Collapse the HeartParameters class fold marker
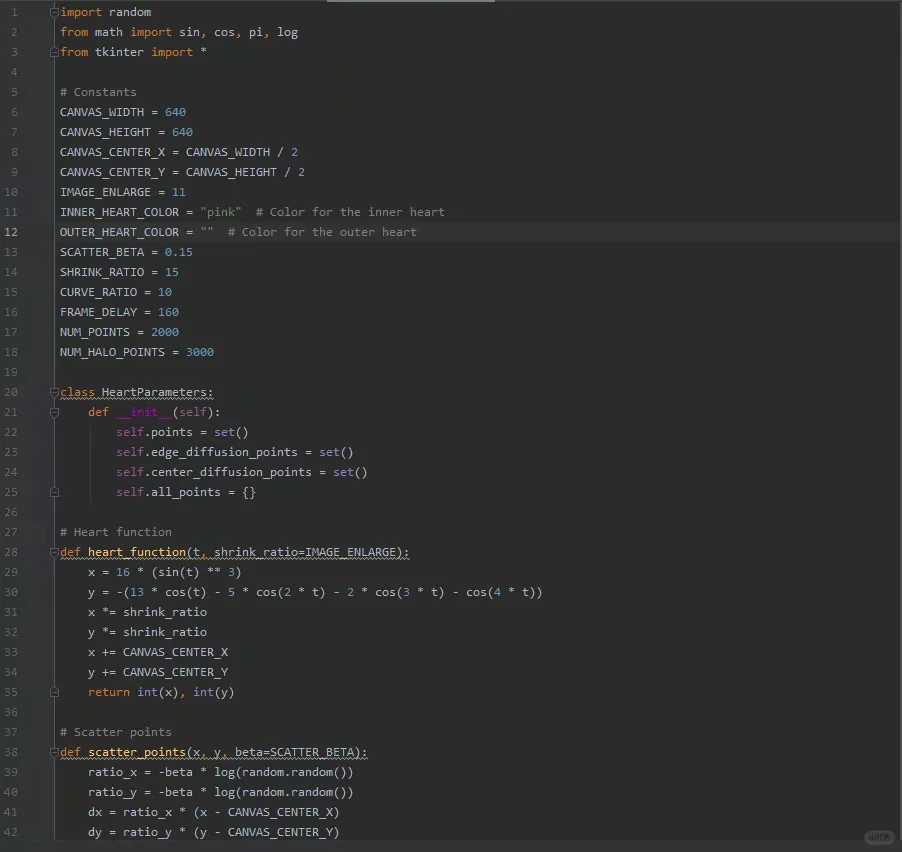Image resolution: width=902 pixels, height=852 pixels. coord(54,392)
